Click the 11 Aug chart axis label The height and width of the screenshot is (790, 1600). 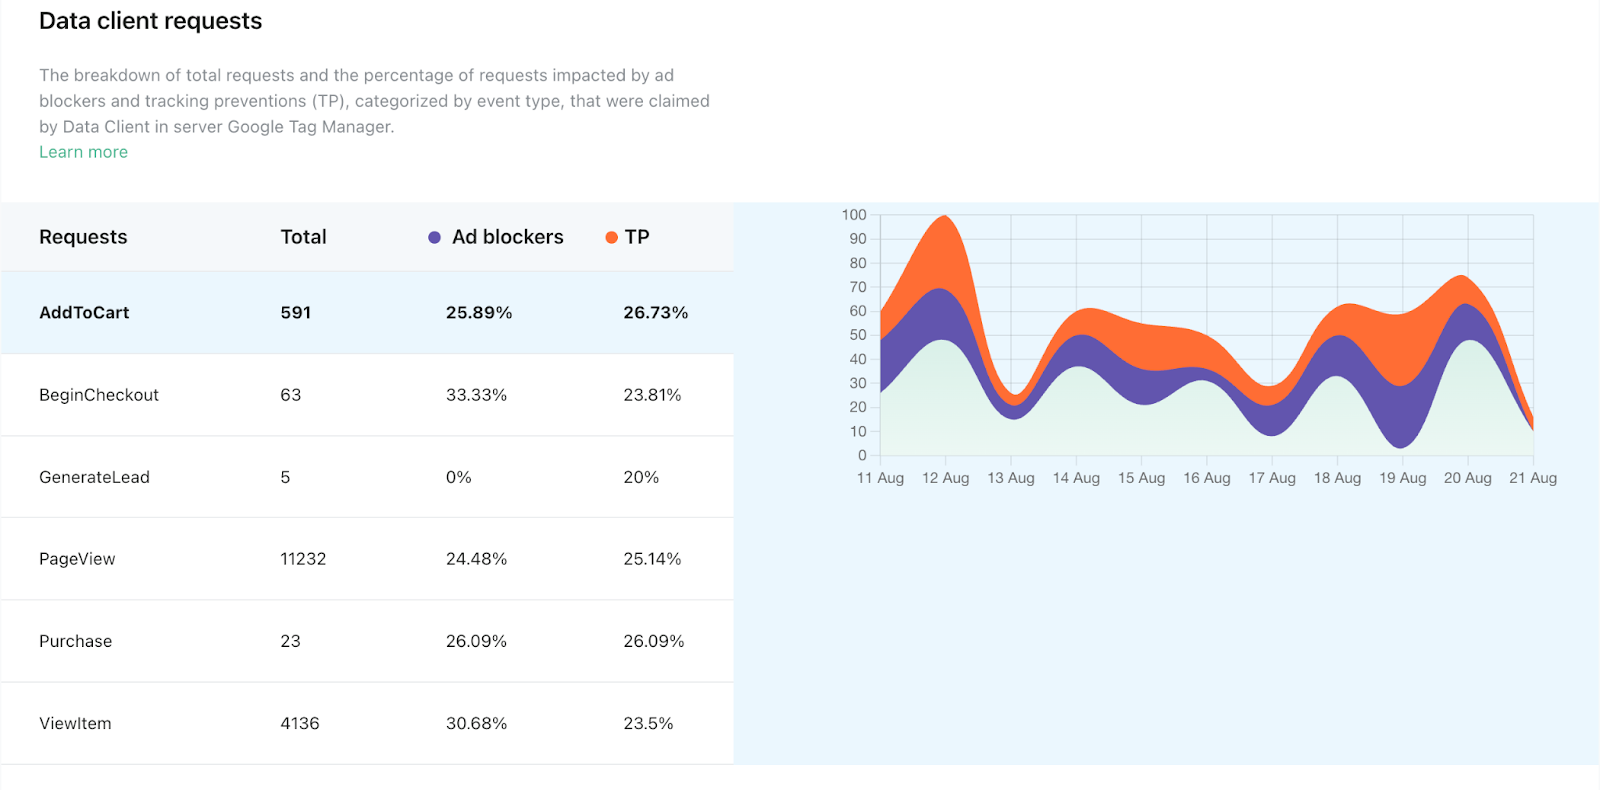[x=880, y=478]
